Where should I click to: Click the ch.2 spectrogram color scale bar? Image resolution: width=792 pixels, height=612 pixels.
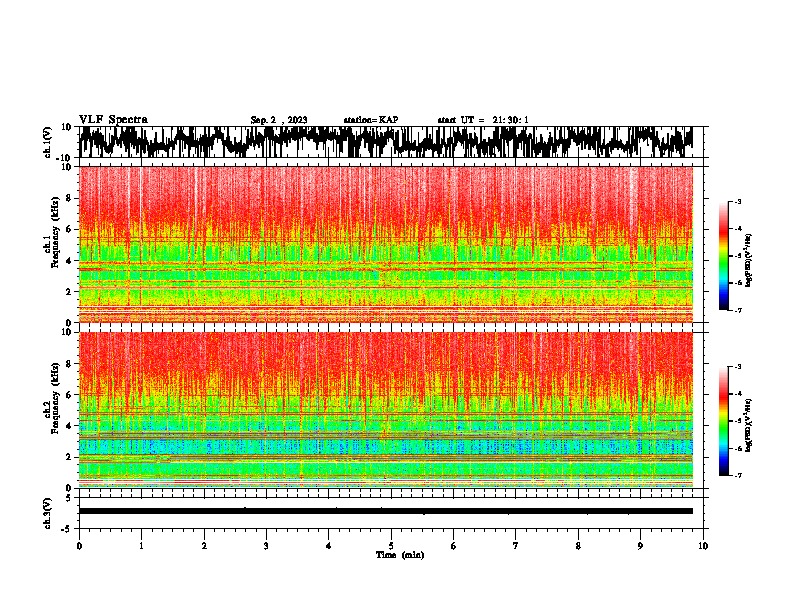pyautogui.click(x=723, y=421)
